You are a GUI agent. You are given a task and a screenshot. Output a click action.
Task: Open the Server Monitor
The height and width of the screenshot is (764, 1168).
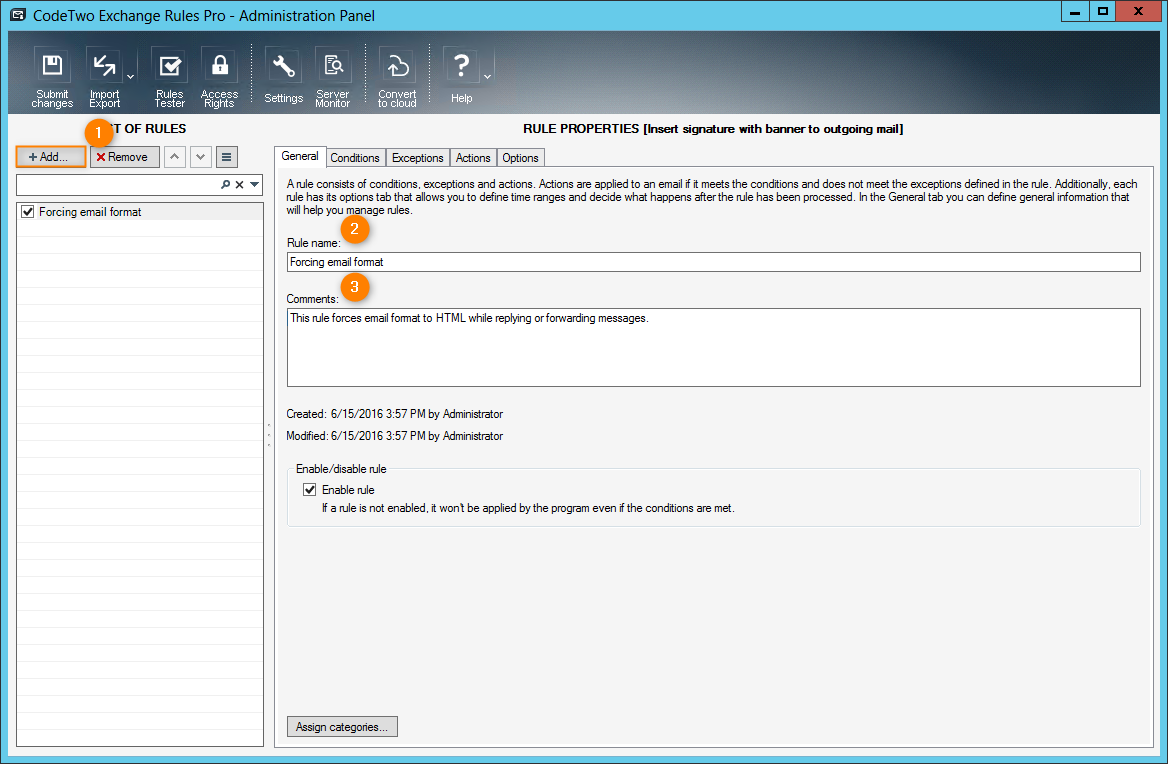pyautogui.click(x=332, y=77)
